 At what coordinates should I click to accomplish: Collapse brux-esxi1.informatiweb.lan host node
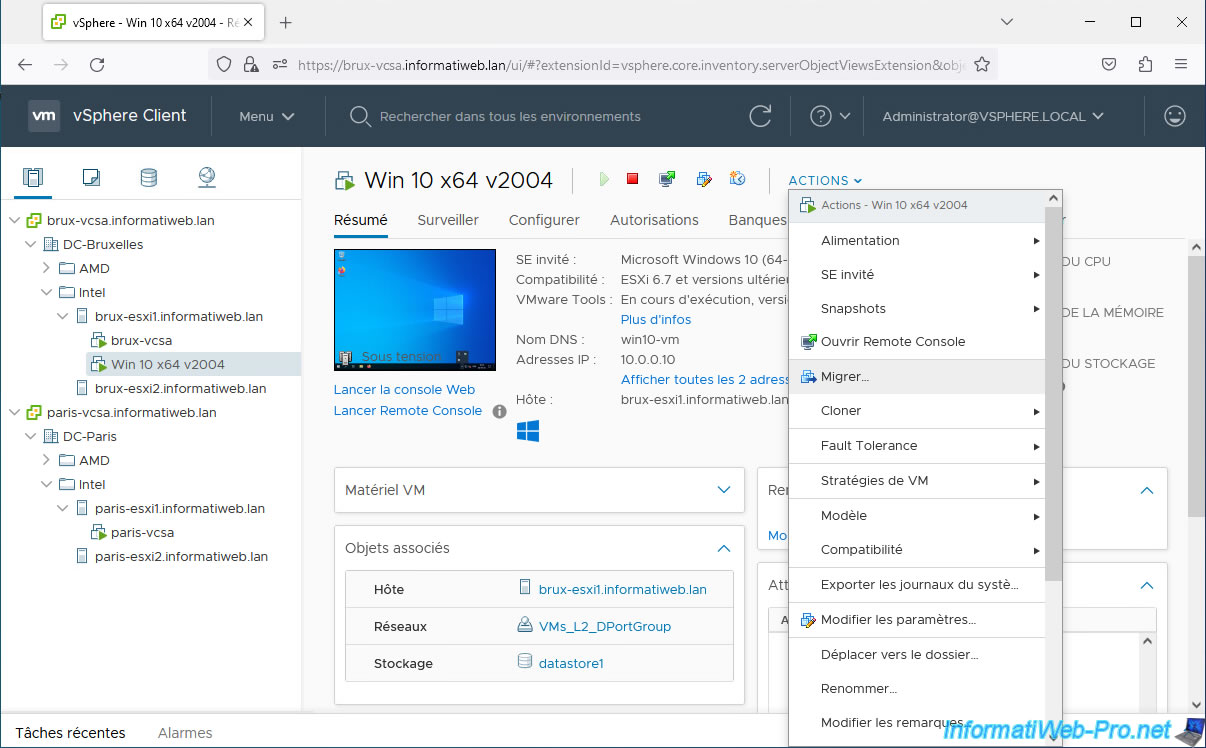pos(62,316)
